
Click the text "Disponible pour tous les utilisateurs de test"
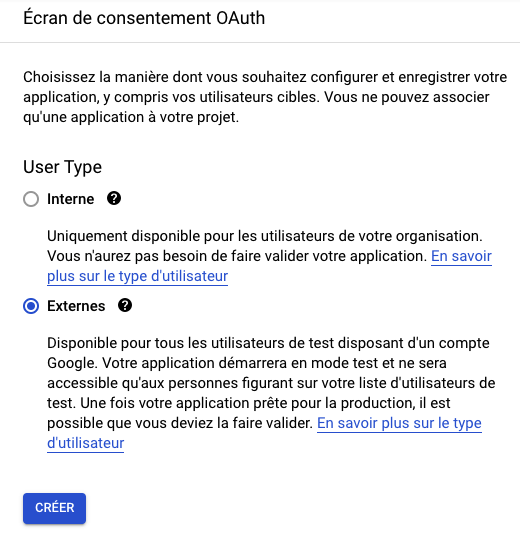(x=190, y=343)
